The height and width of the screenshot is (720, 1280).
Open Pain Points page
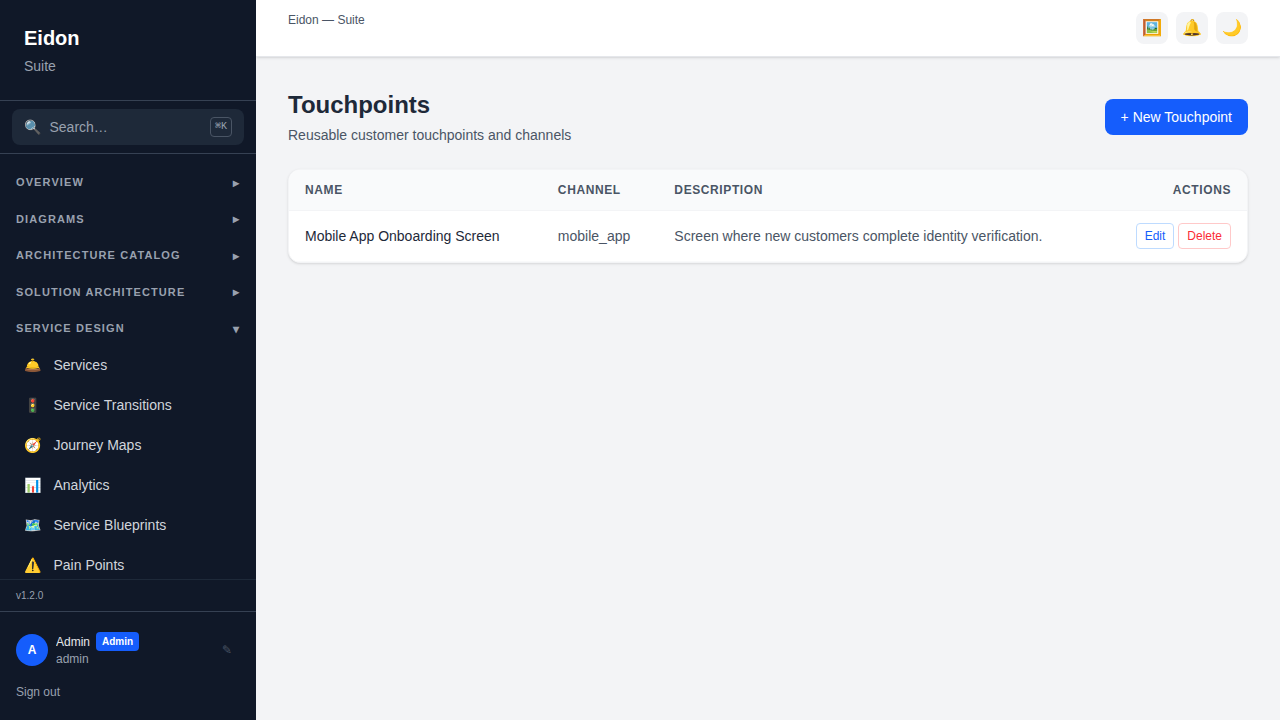pyautogui.click(x=128, y=565)
